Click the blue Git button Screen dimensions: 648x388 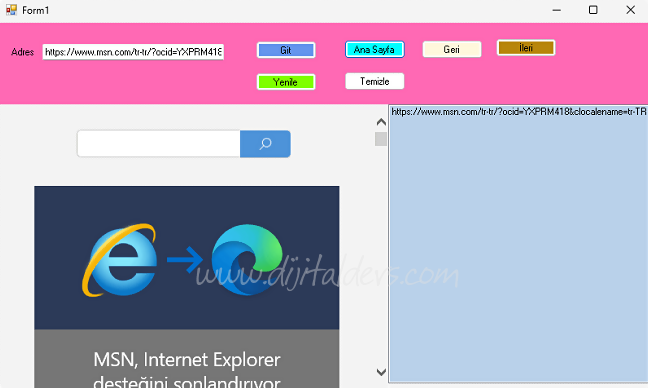[286, 50]
